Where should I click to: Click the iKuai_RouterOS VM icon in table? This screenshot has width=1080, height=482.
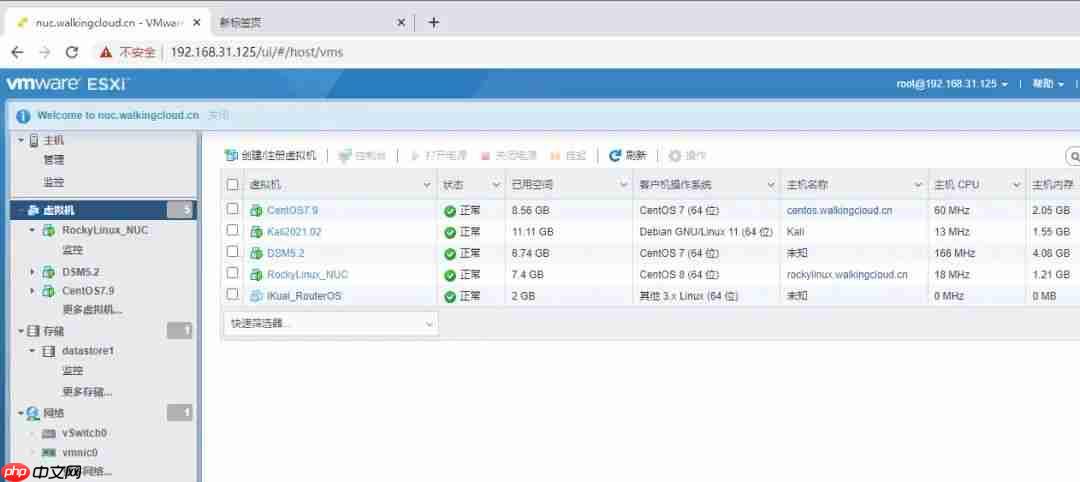[x=256, y=296]
